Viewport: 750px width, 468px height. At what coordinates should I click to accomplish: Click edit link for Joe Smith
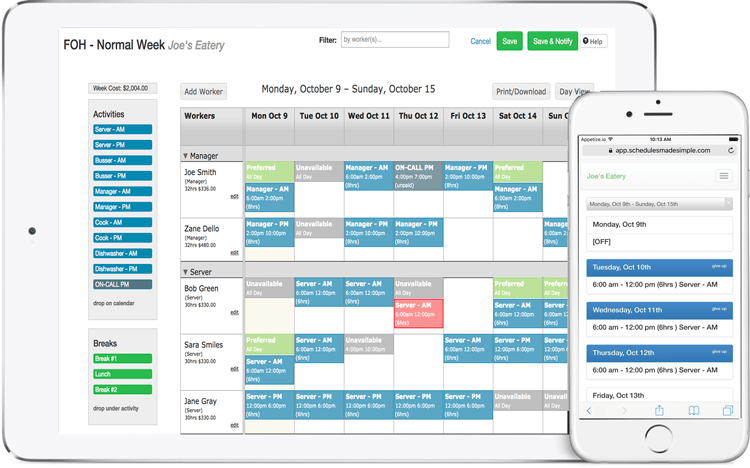point(234,196)
